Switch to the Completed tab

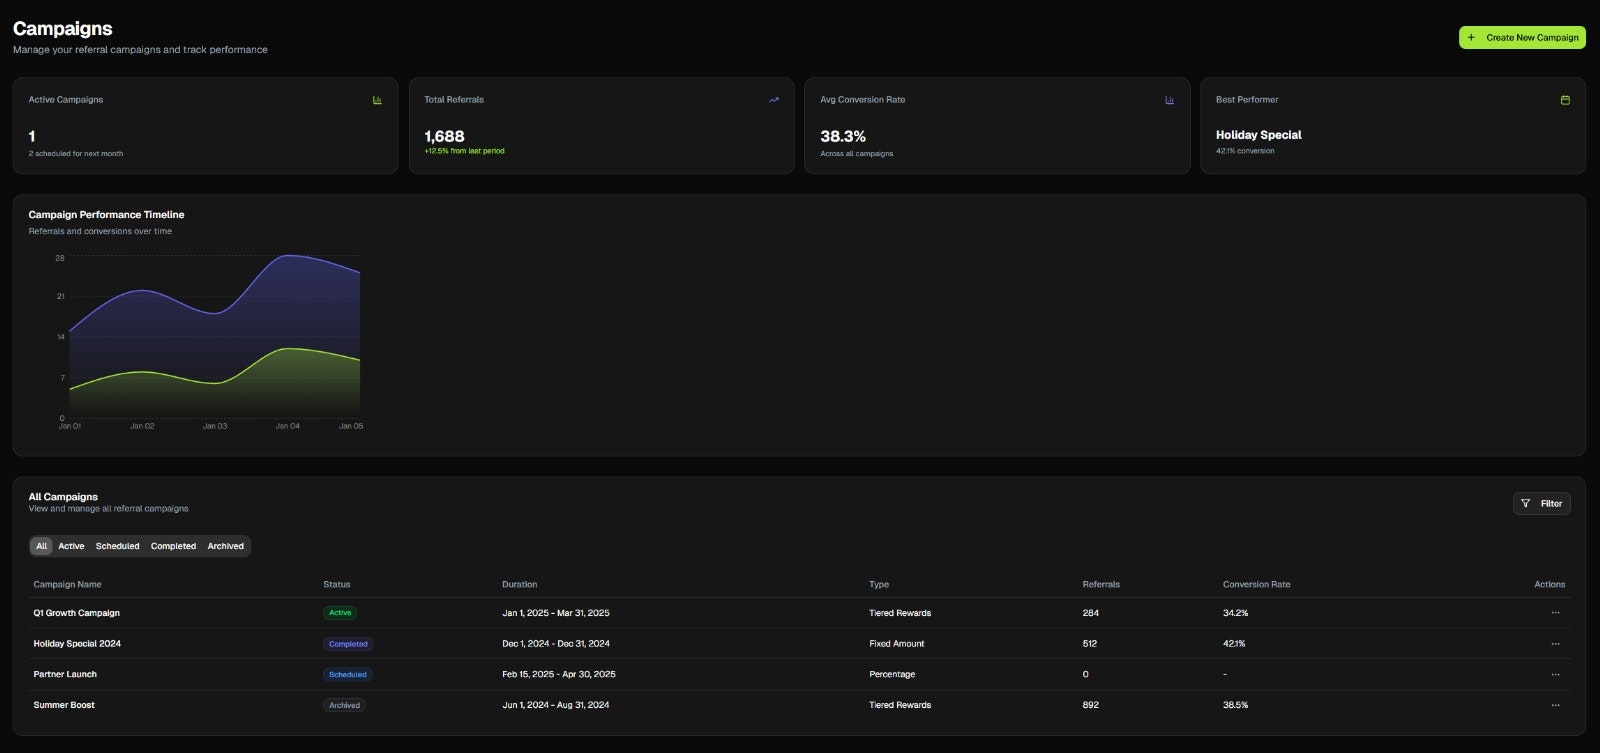[173, 546]
